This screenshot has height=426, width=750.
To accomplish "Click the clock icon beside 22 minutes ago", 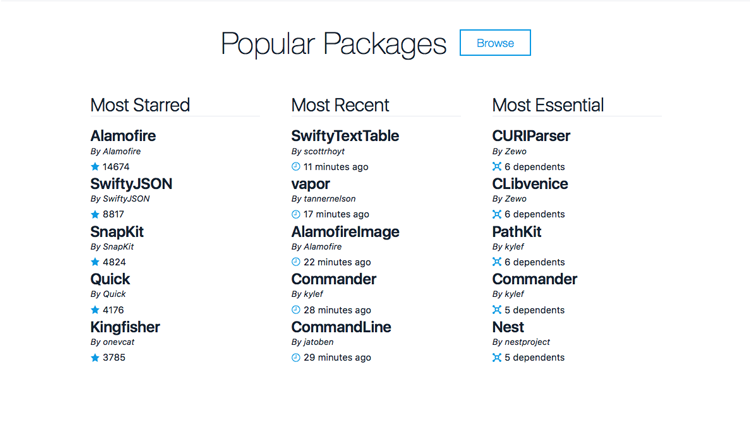I will pos(296,262).
